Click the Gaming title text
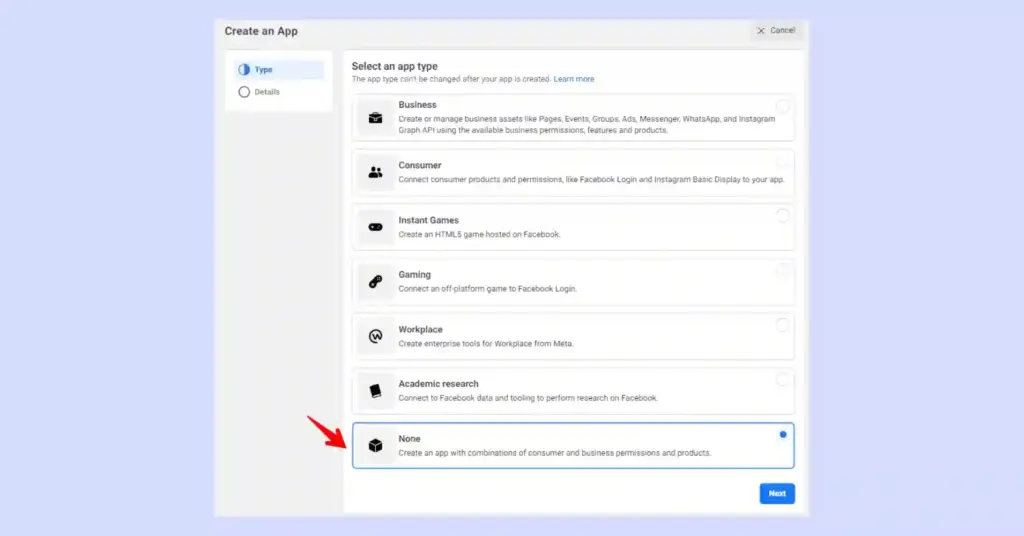This screenshot has width=1024, height=536. point(415,274)
